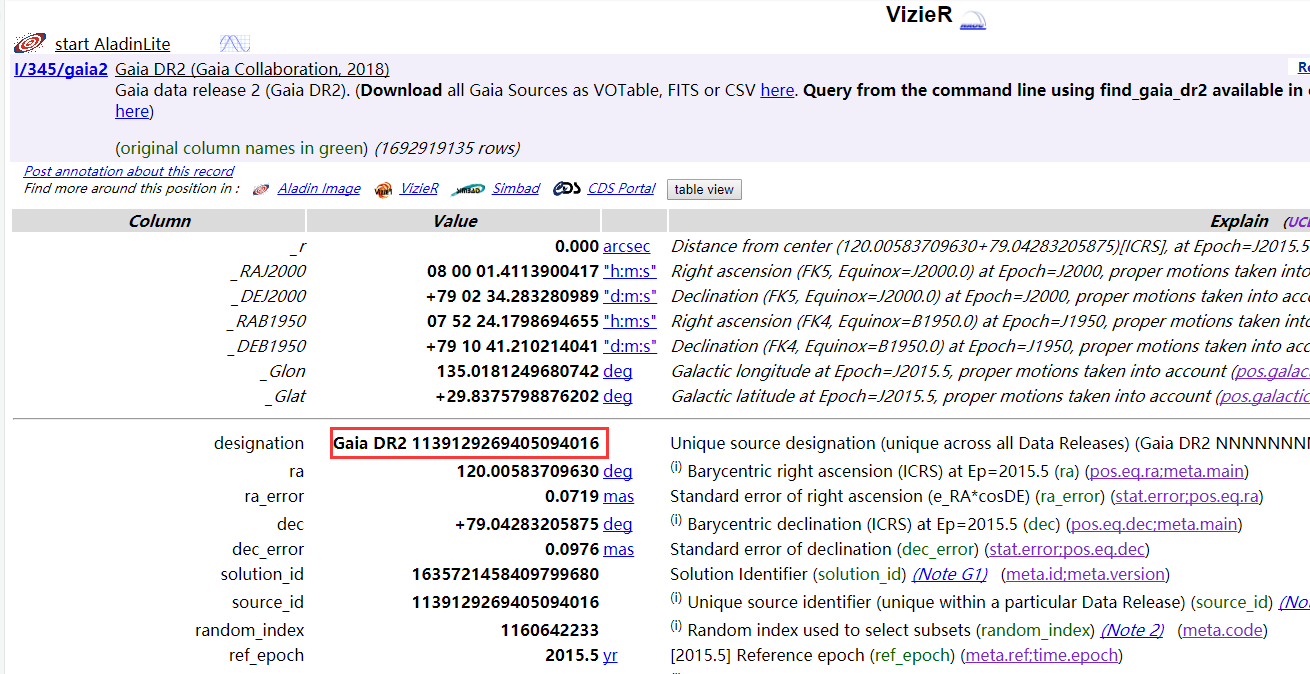Click the (1692919135 rows) text
The image size is (1310, 674).
tap(447, 148)
